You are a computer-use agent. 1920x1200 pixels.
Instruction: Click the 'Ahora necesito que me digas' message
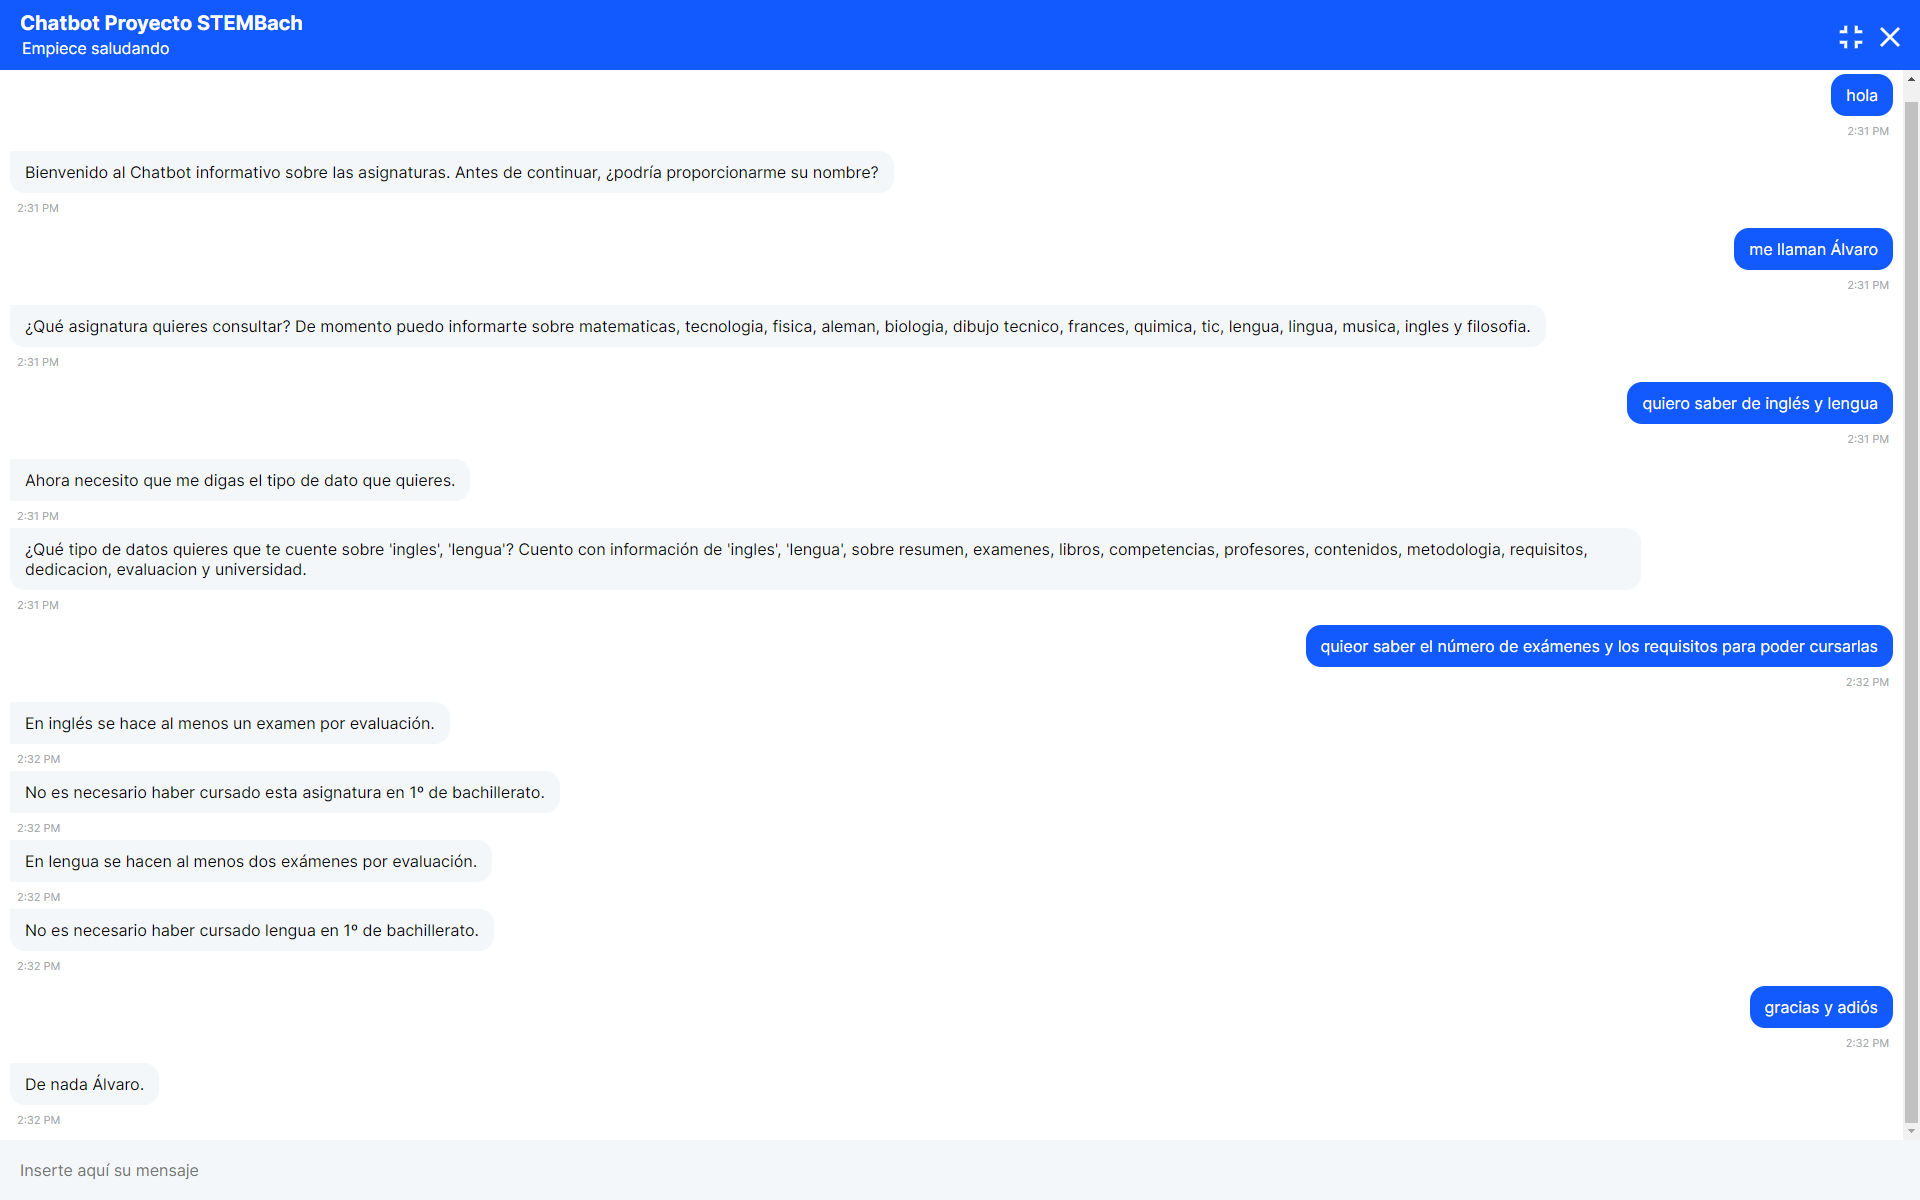pos(239,480)
